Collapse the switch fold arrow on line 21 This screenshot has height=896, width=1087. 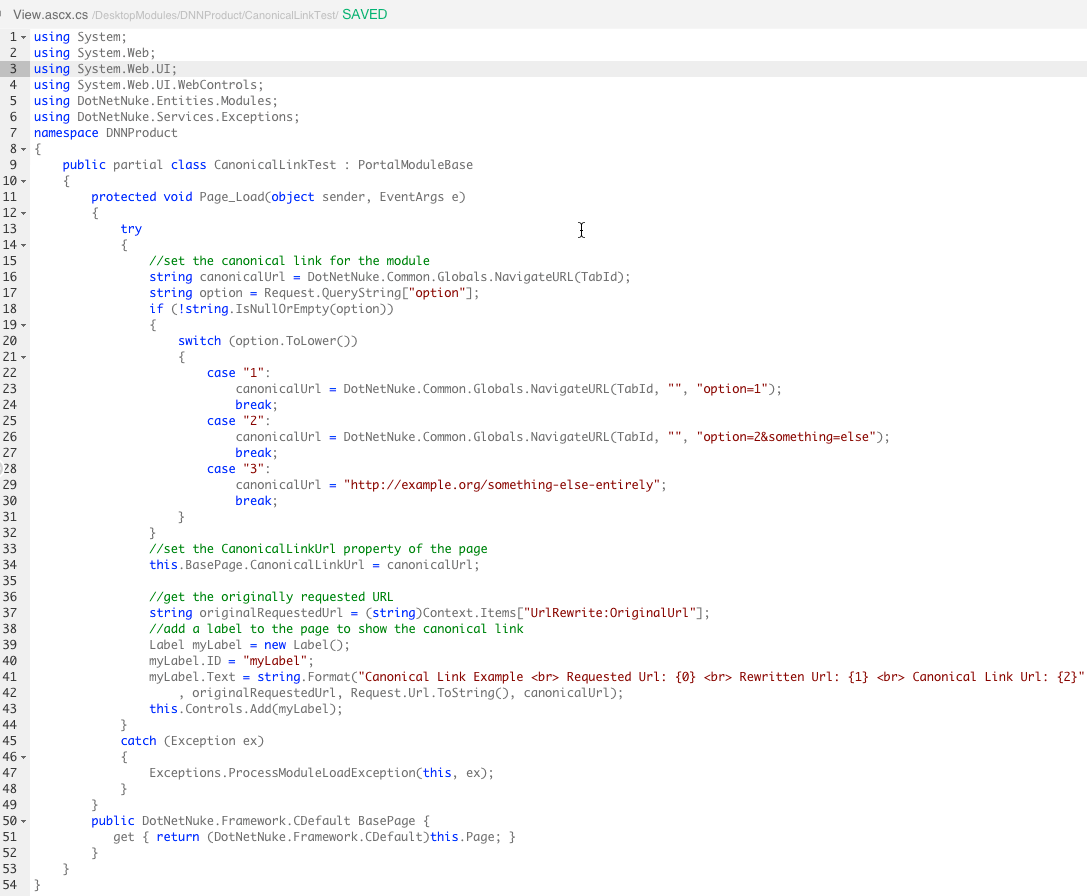[24, 357]
